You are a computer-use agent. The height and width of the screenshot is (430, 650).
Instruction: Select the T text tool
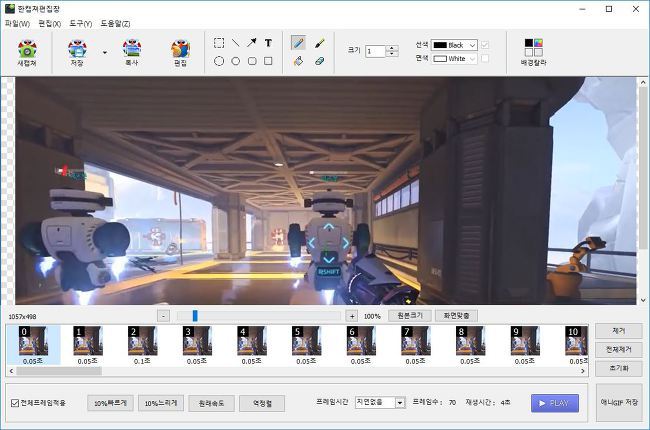pos(268,43)
